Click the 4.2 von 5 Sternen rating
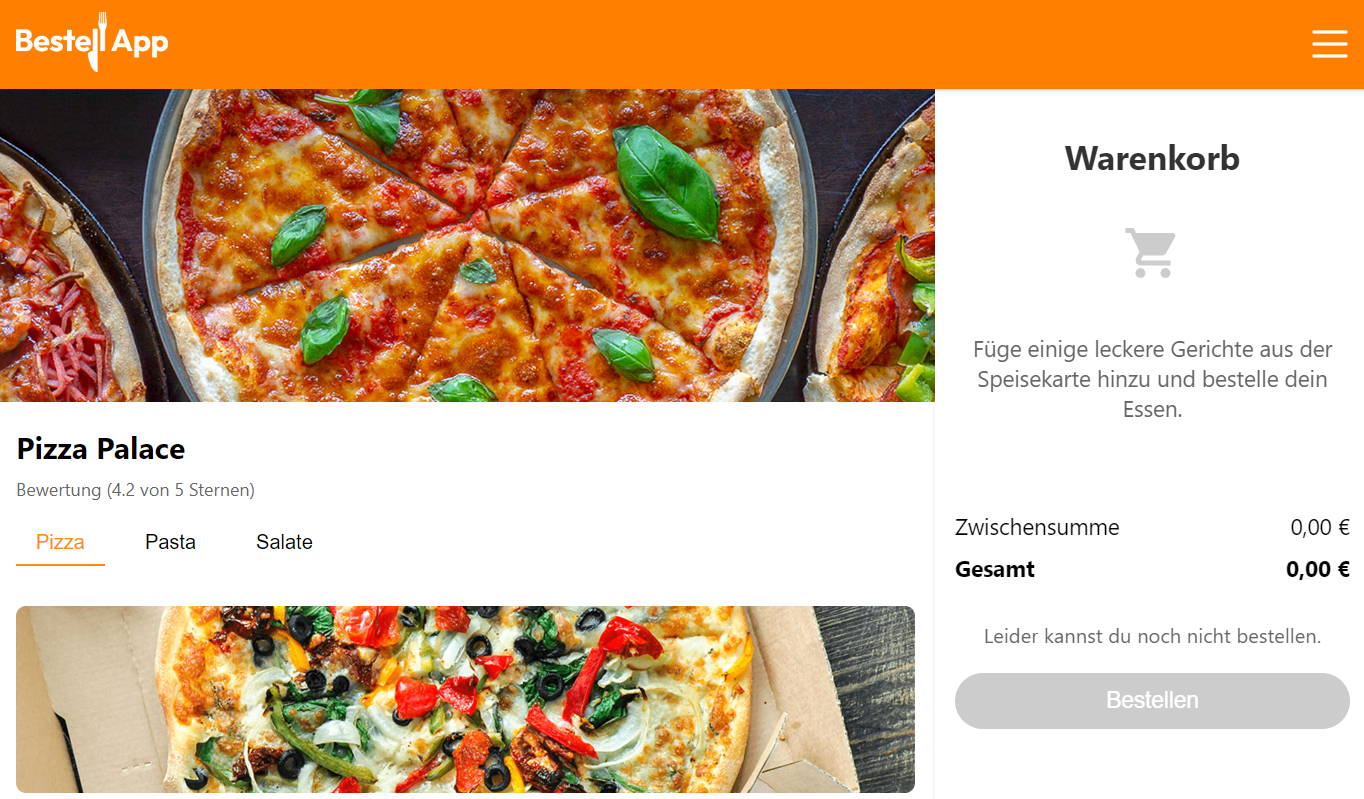Screen dimensions: 1364x799 (135, 490)
